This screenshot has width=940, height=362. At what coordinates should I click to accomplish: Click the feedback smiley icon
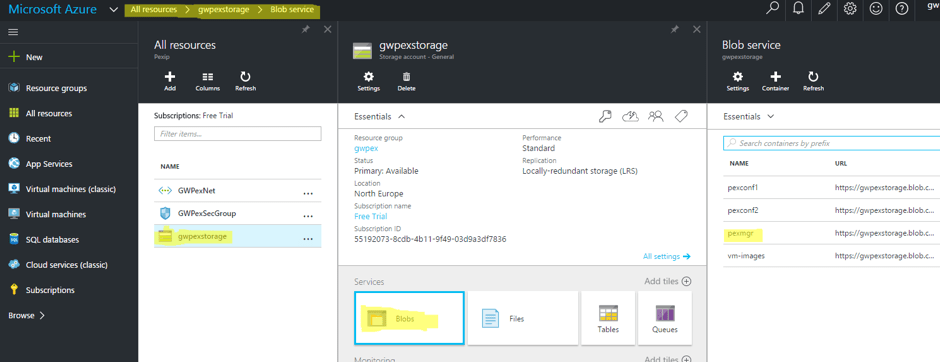pos(876,9)
